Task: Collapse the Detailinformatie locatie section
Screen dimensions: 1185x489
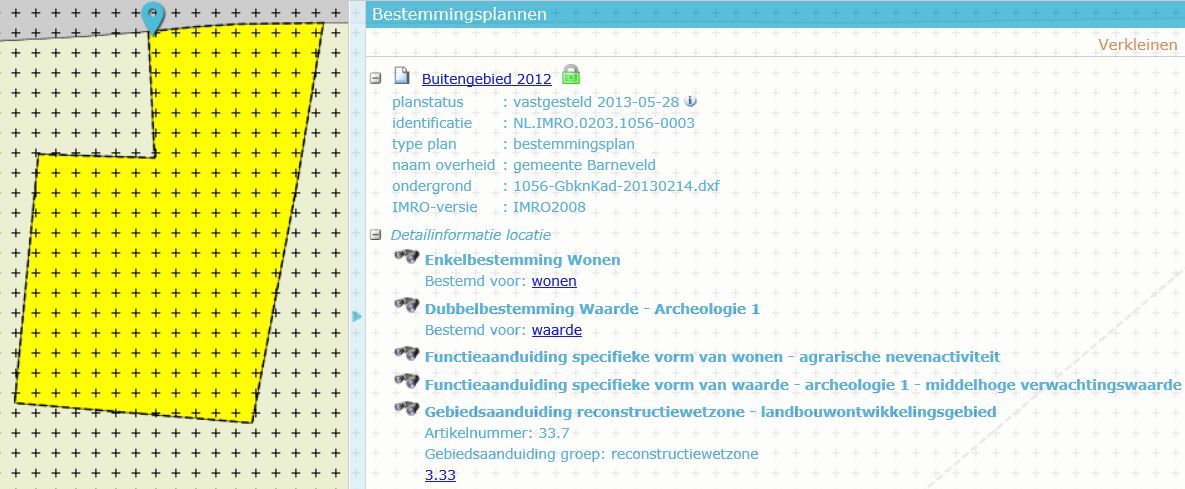Action: (x=375, y=235)
